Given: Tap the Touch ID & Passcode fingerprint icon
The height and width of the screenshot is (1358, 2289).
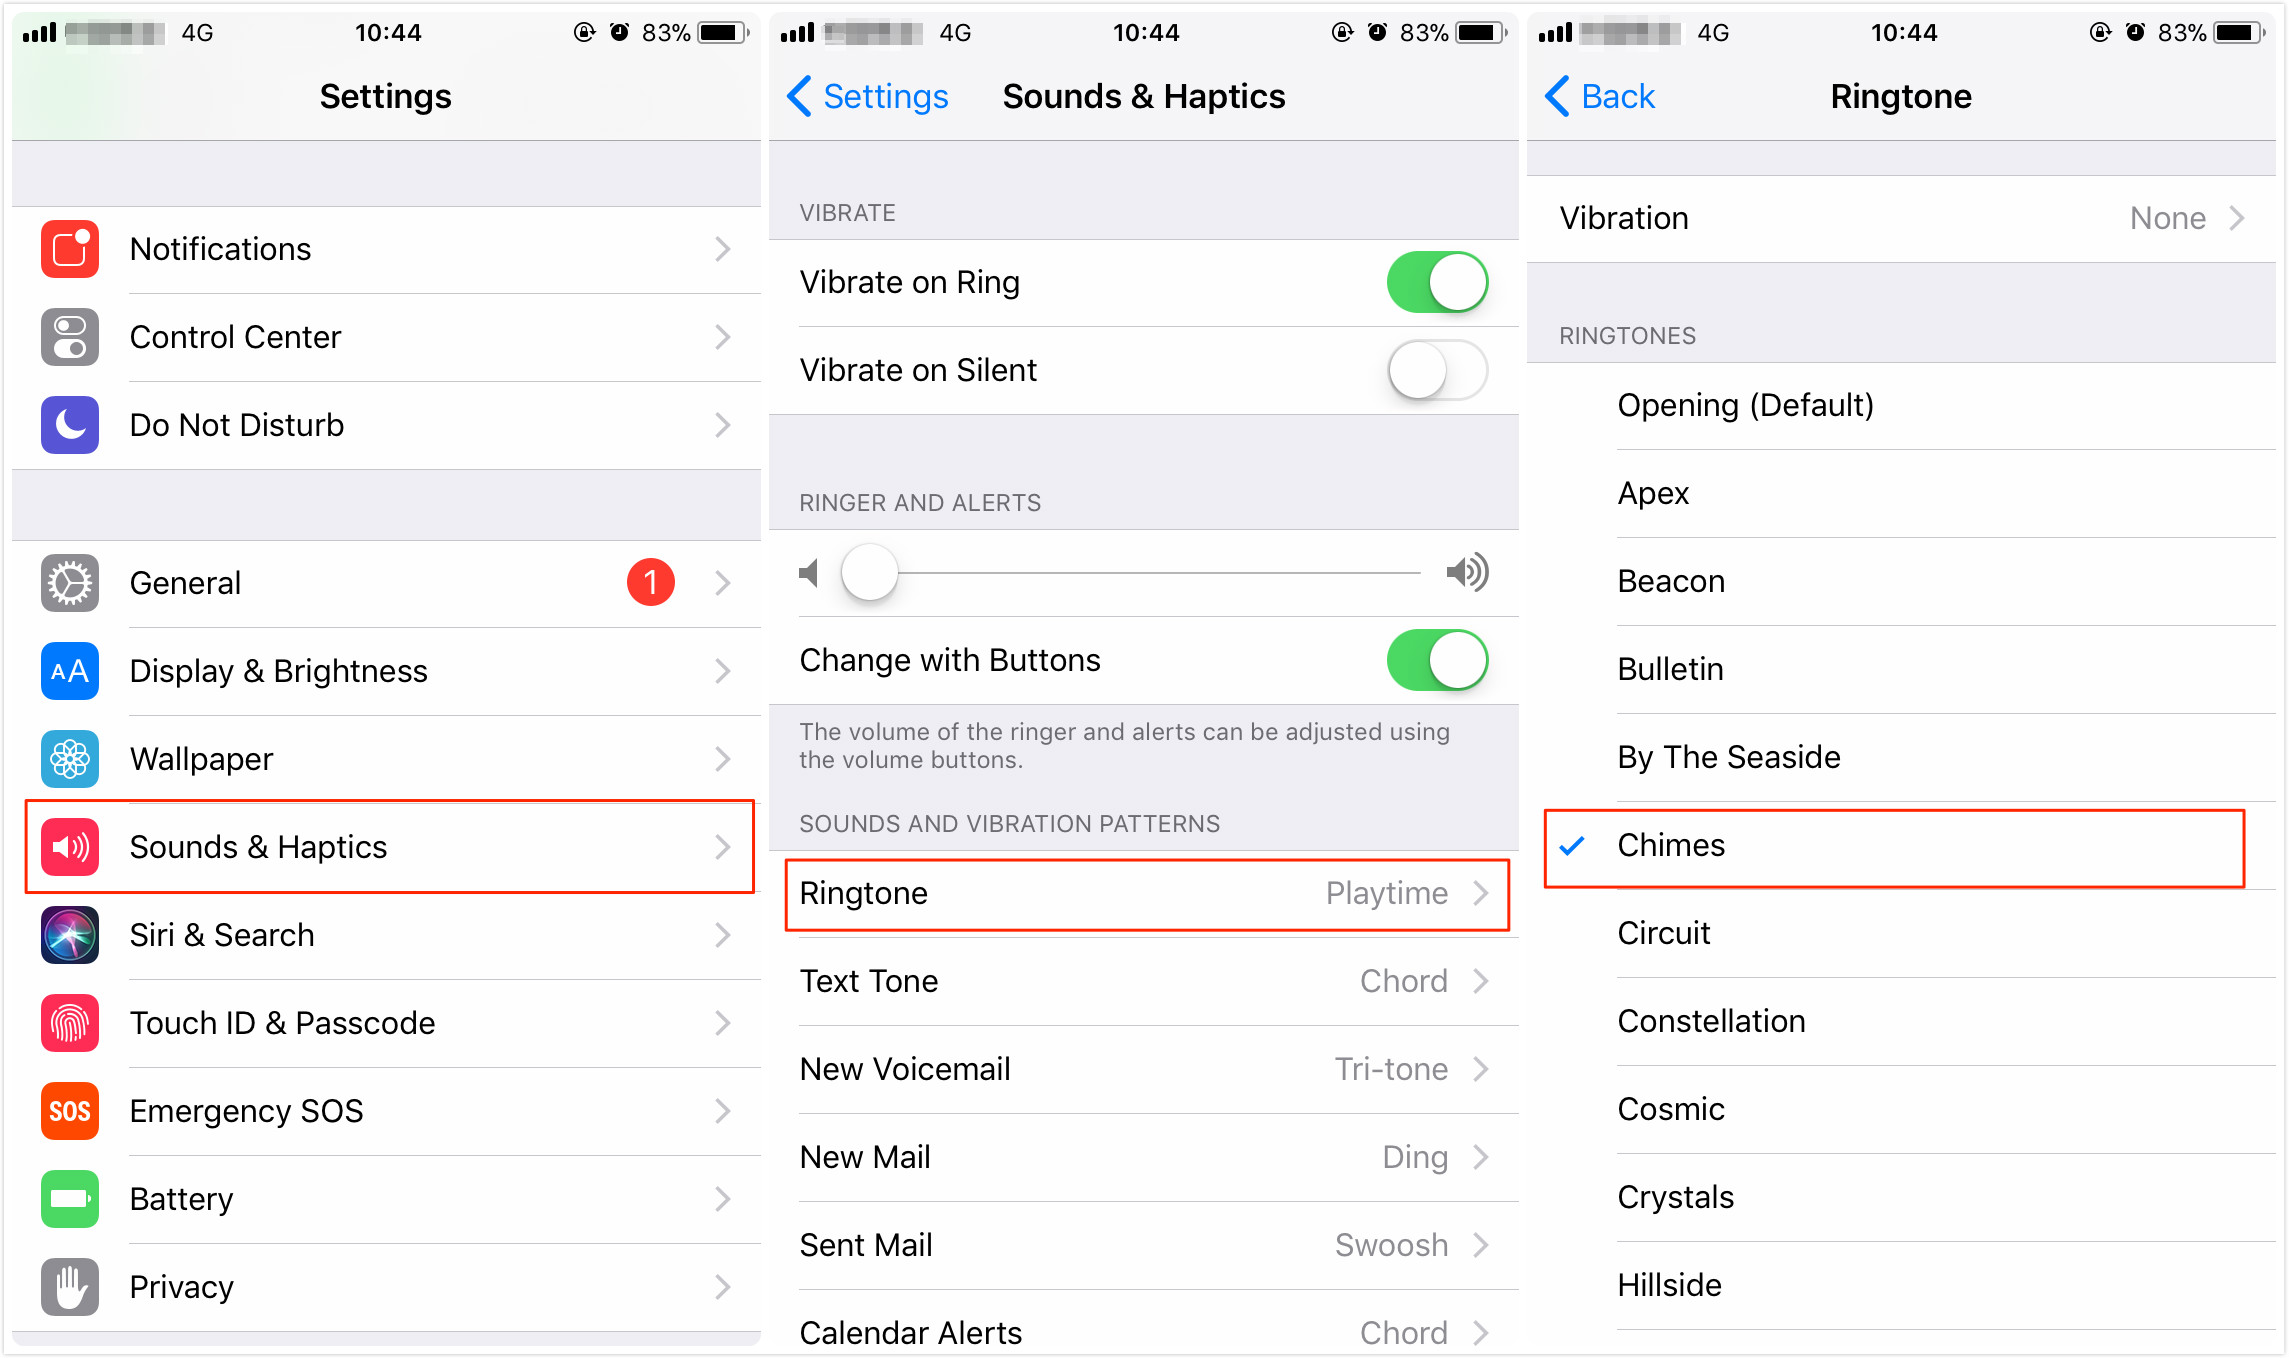Looking at the screenshot, I should (70, 1020).
